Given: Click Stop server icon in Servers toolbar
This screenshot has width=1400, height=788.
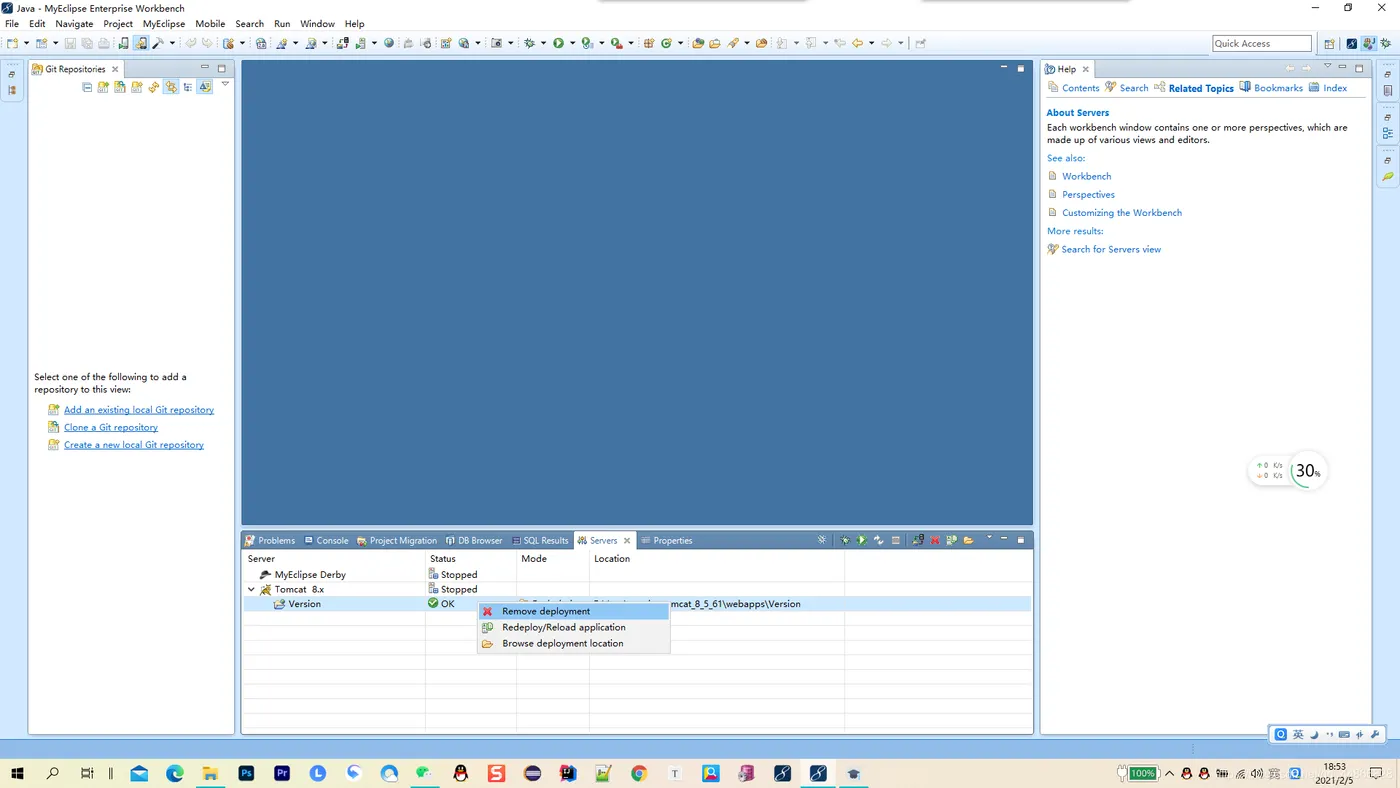Looking at the screenshot, I should 896,540.
